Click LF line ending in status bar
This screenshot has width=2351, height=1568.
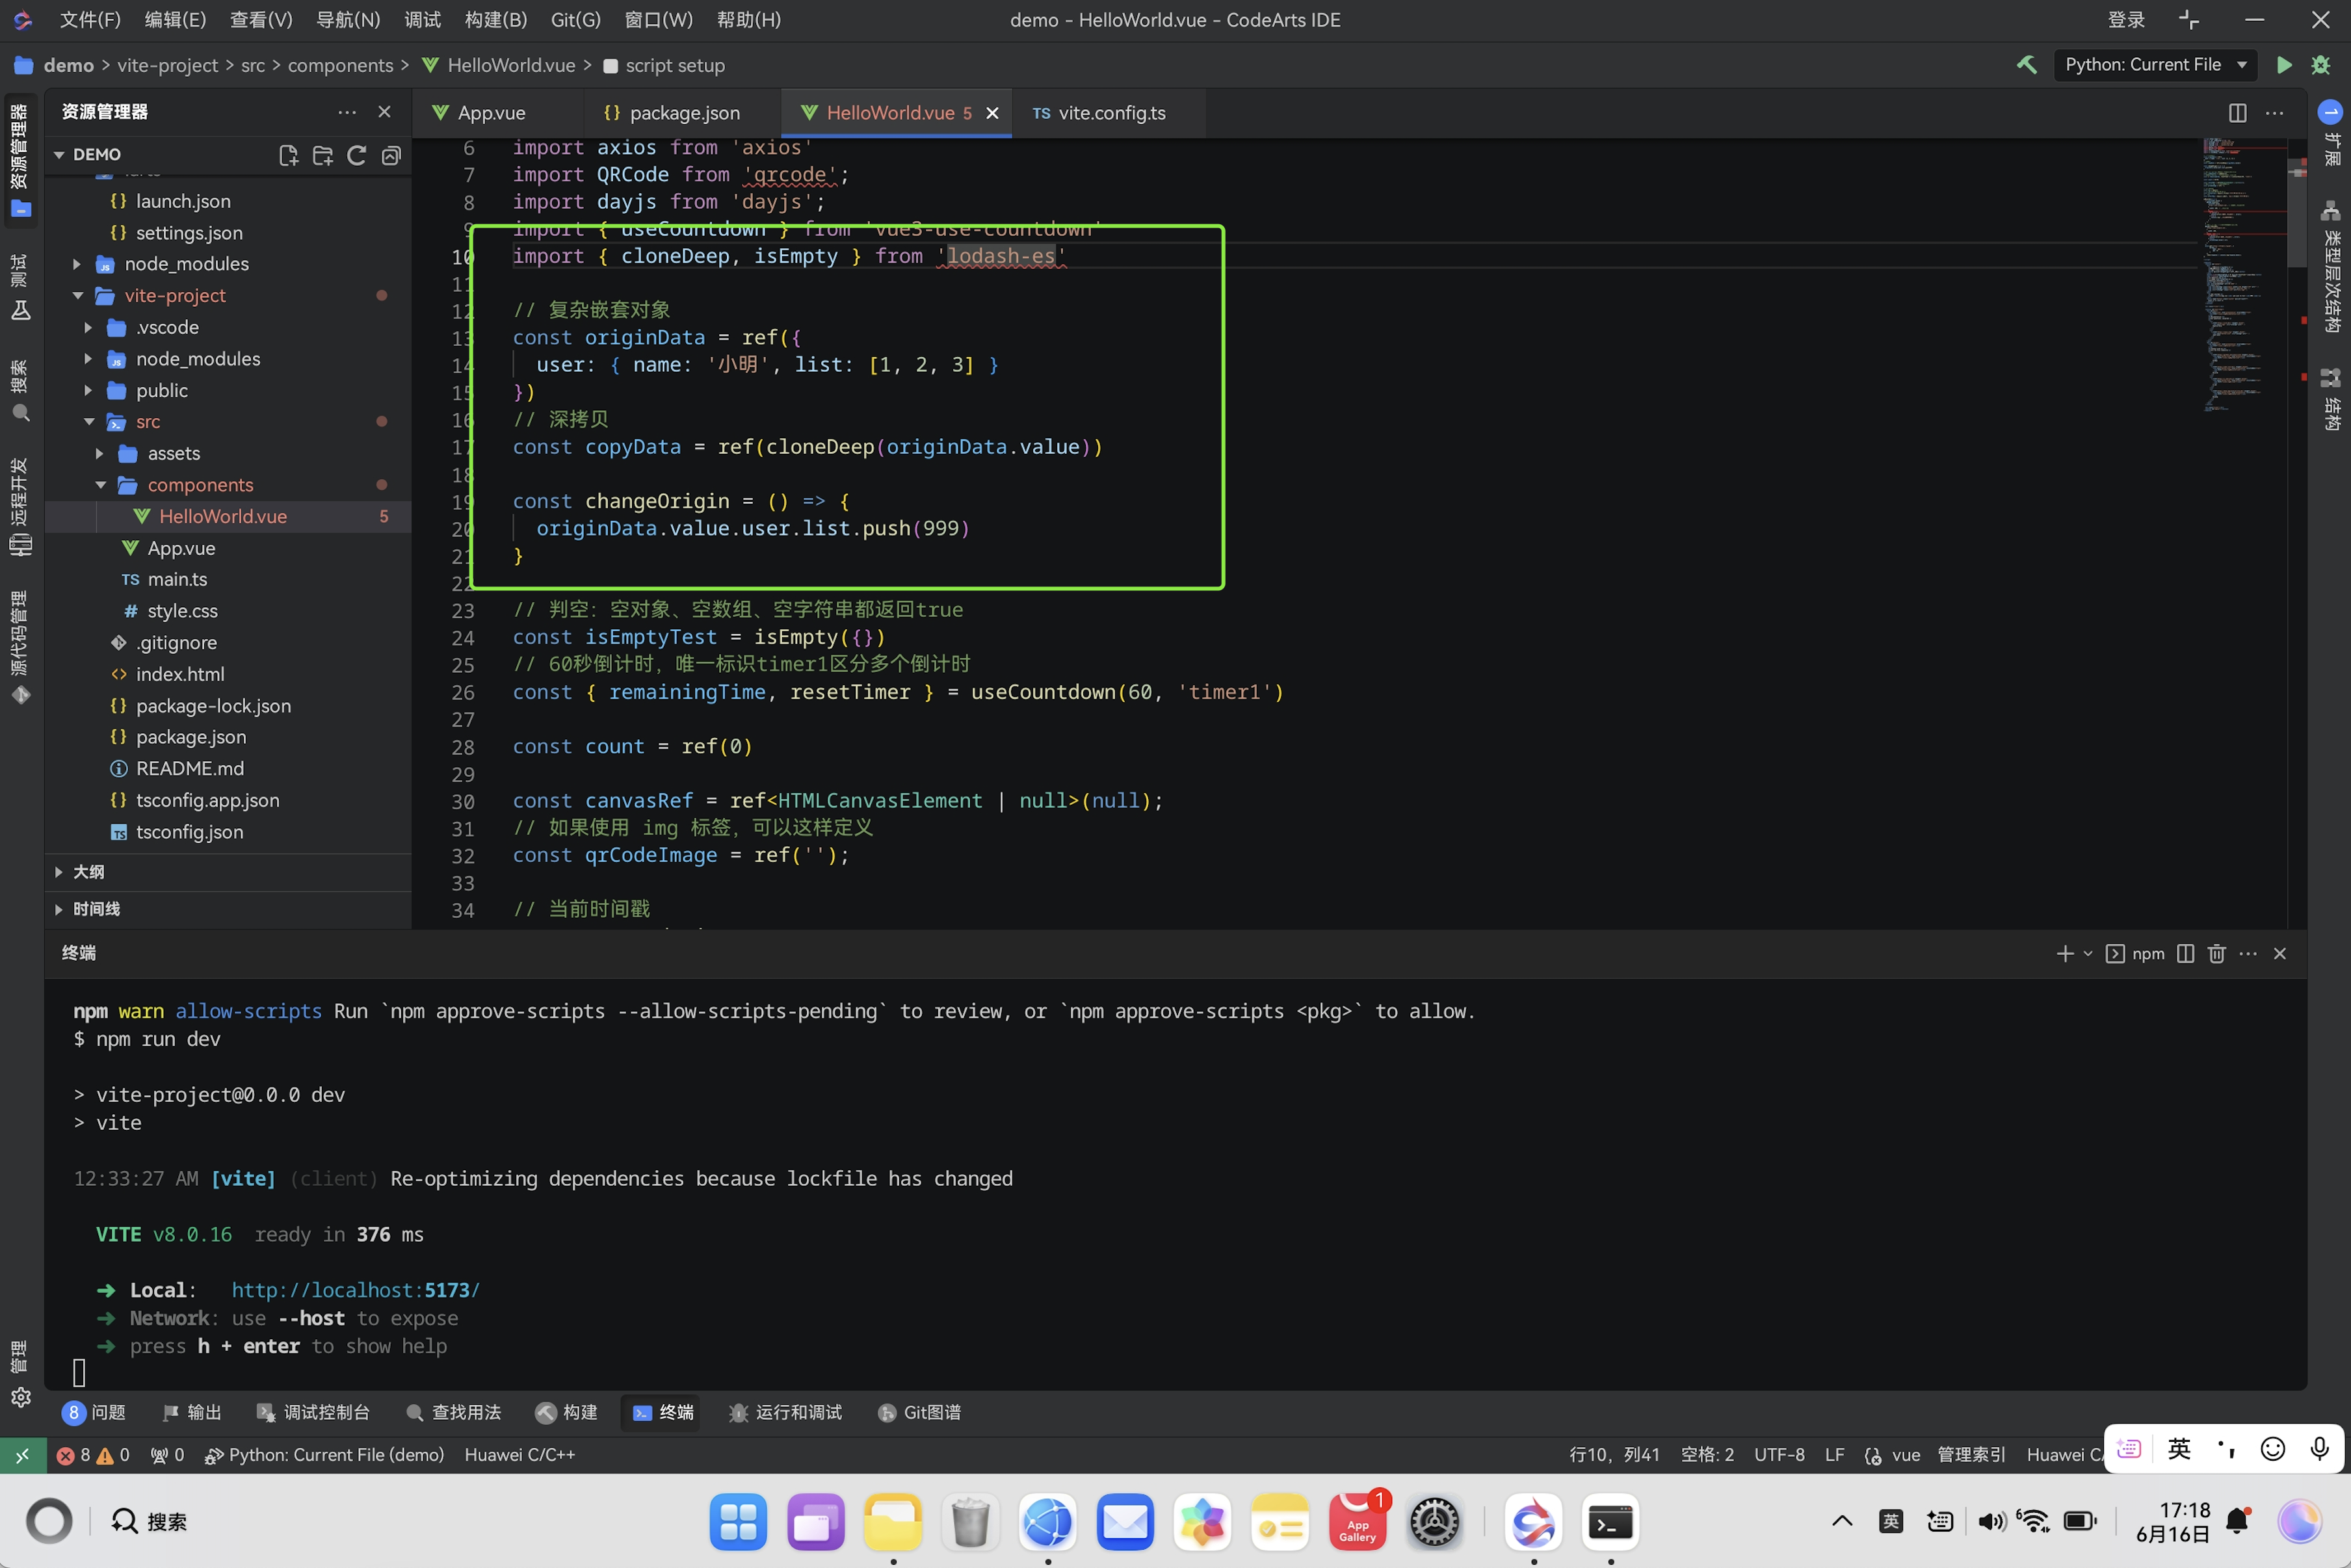(1834, 1455)
